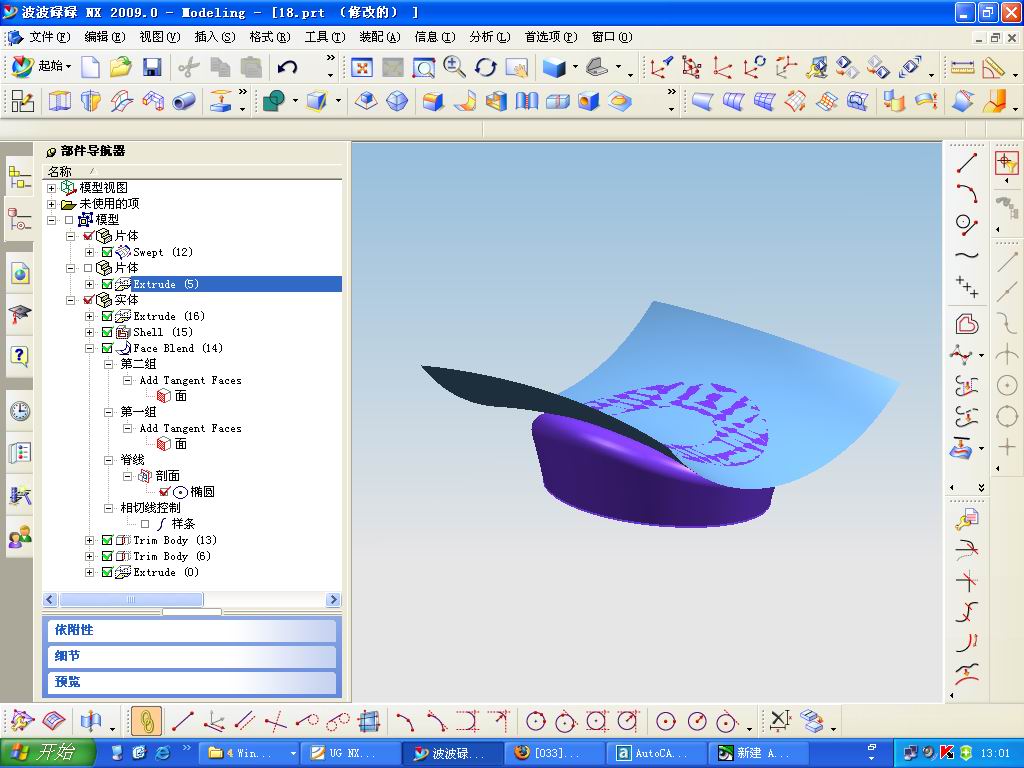Viewport: 1024px width, 768px height.
Task: Click the Undo arrow icon
Action: [x=287, y=67]
